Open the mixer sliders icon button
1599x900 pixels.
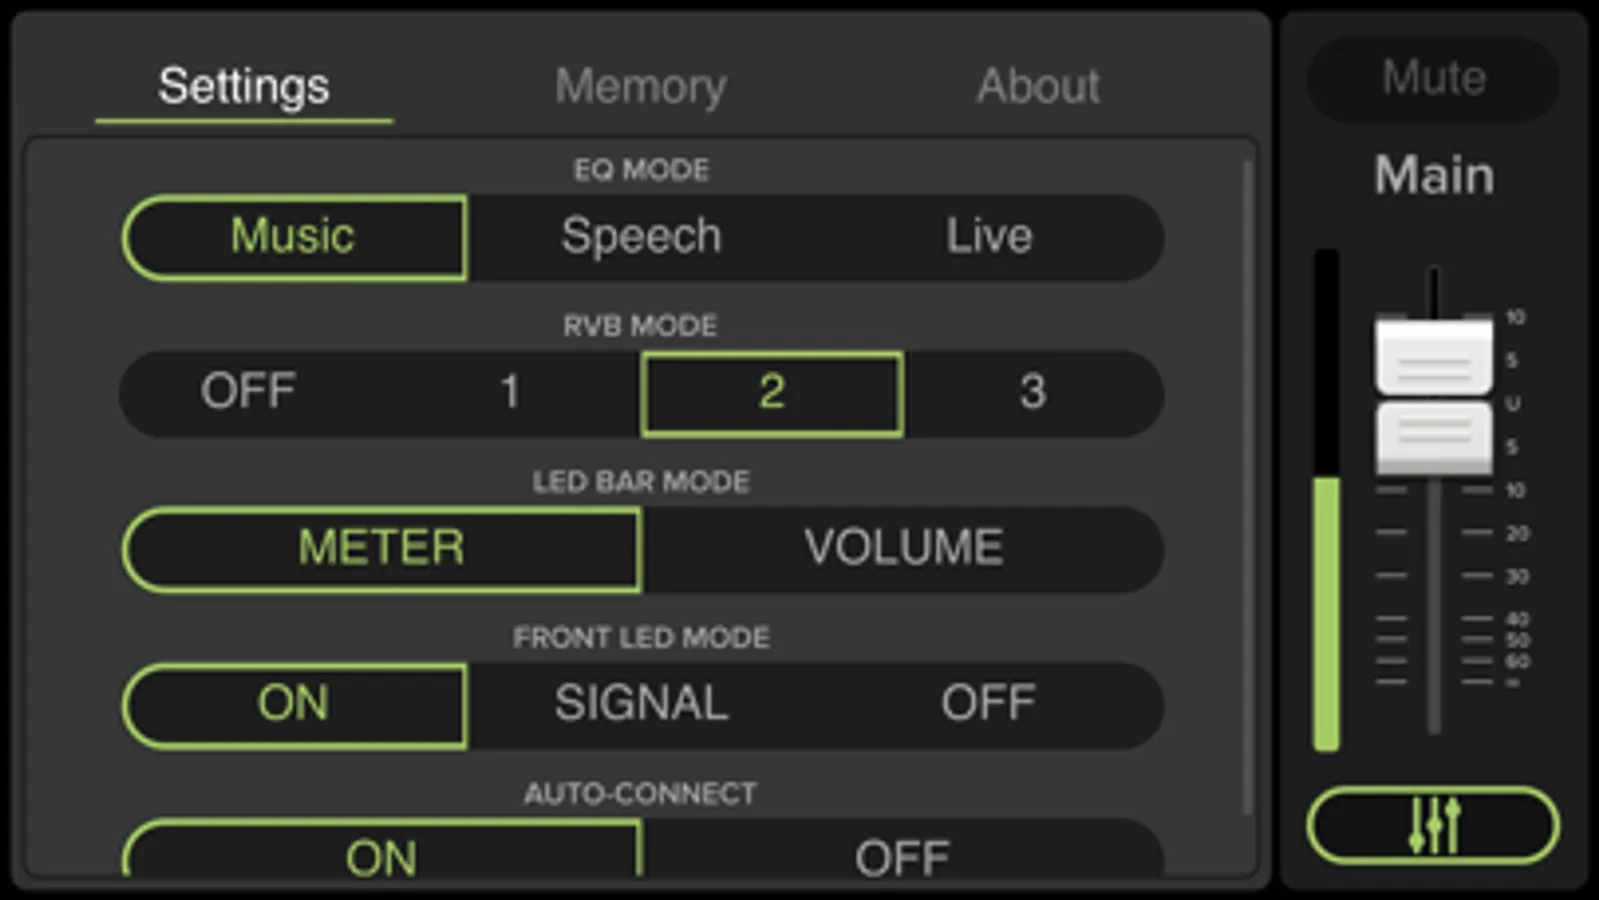[1432, 825]
